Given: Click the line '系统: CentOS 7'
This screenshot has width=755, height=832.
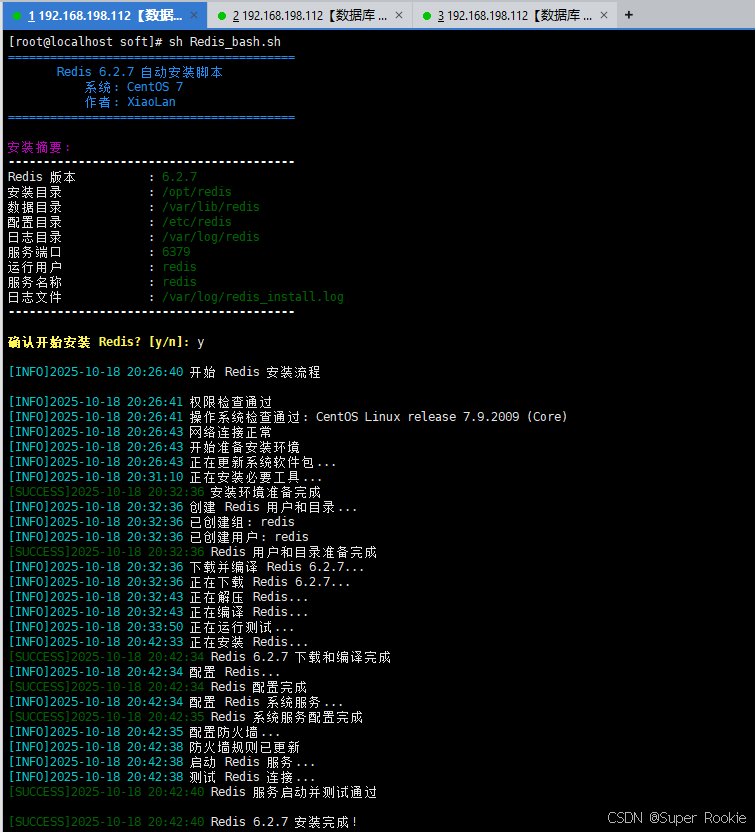Looking at the screenshot, I should point(134,87).
